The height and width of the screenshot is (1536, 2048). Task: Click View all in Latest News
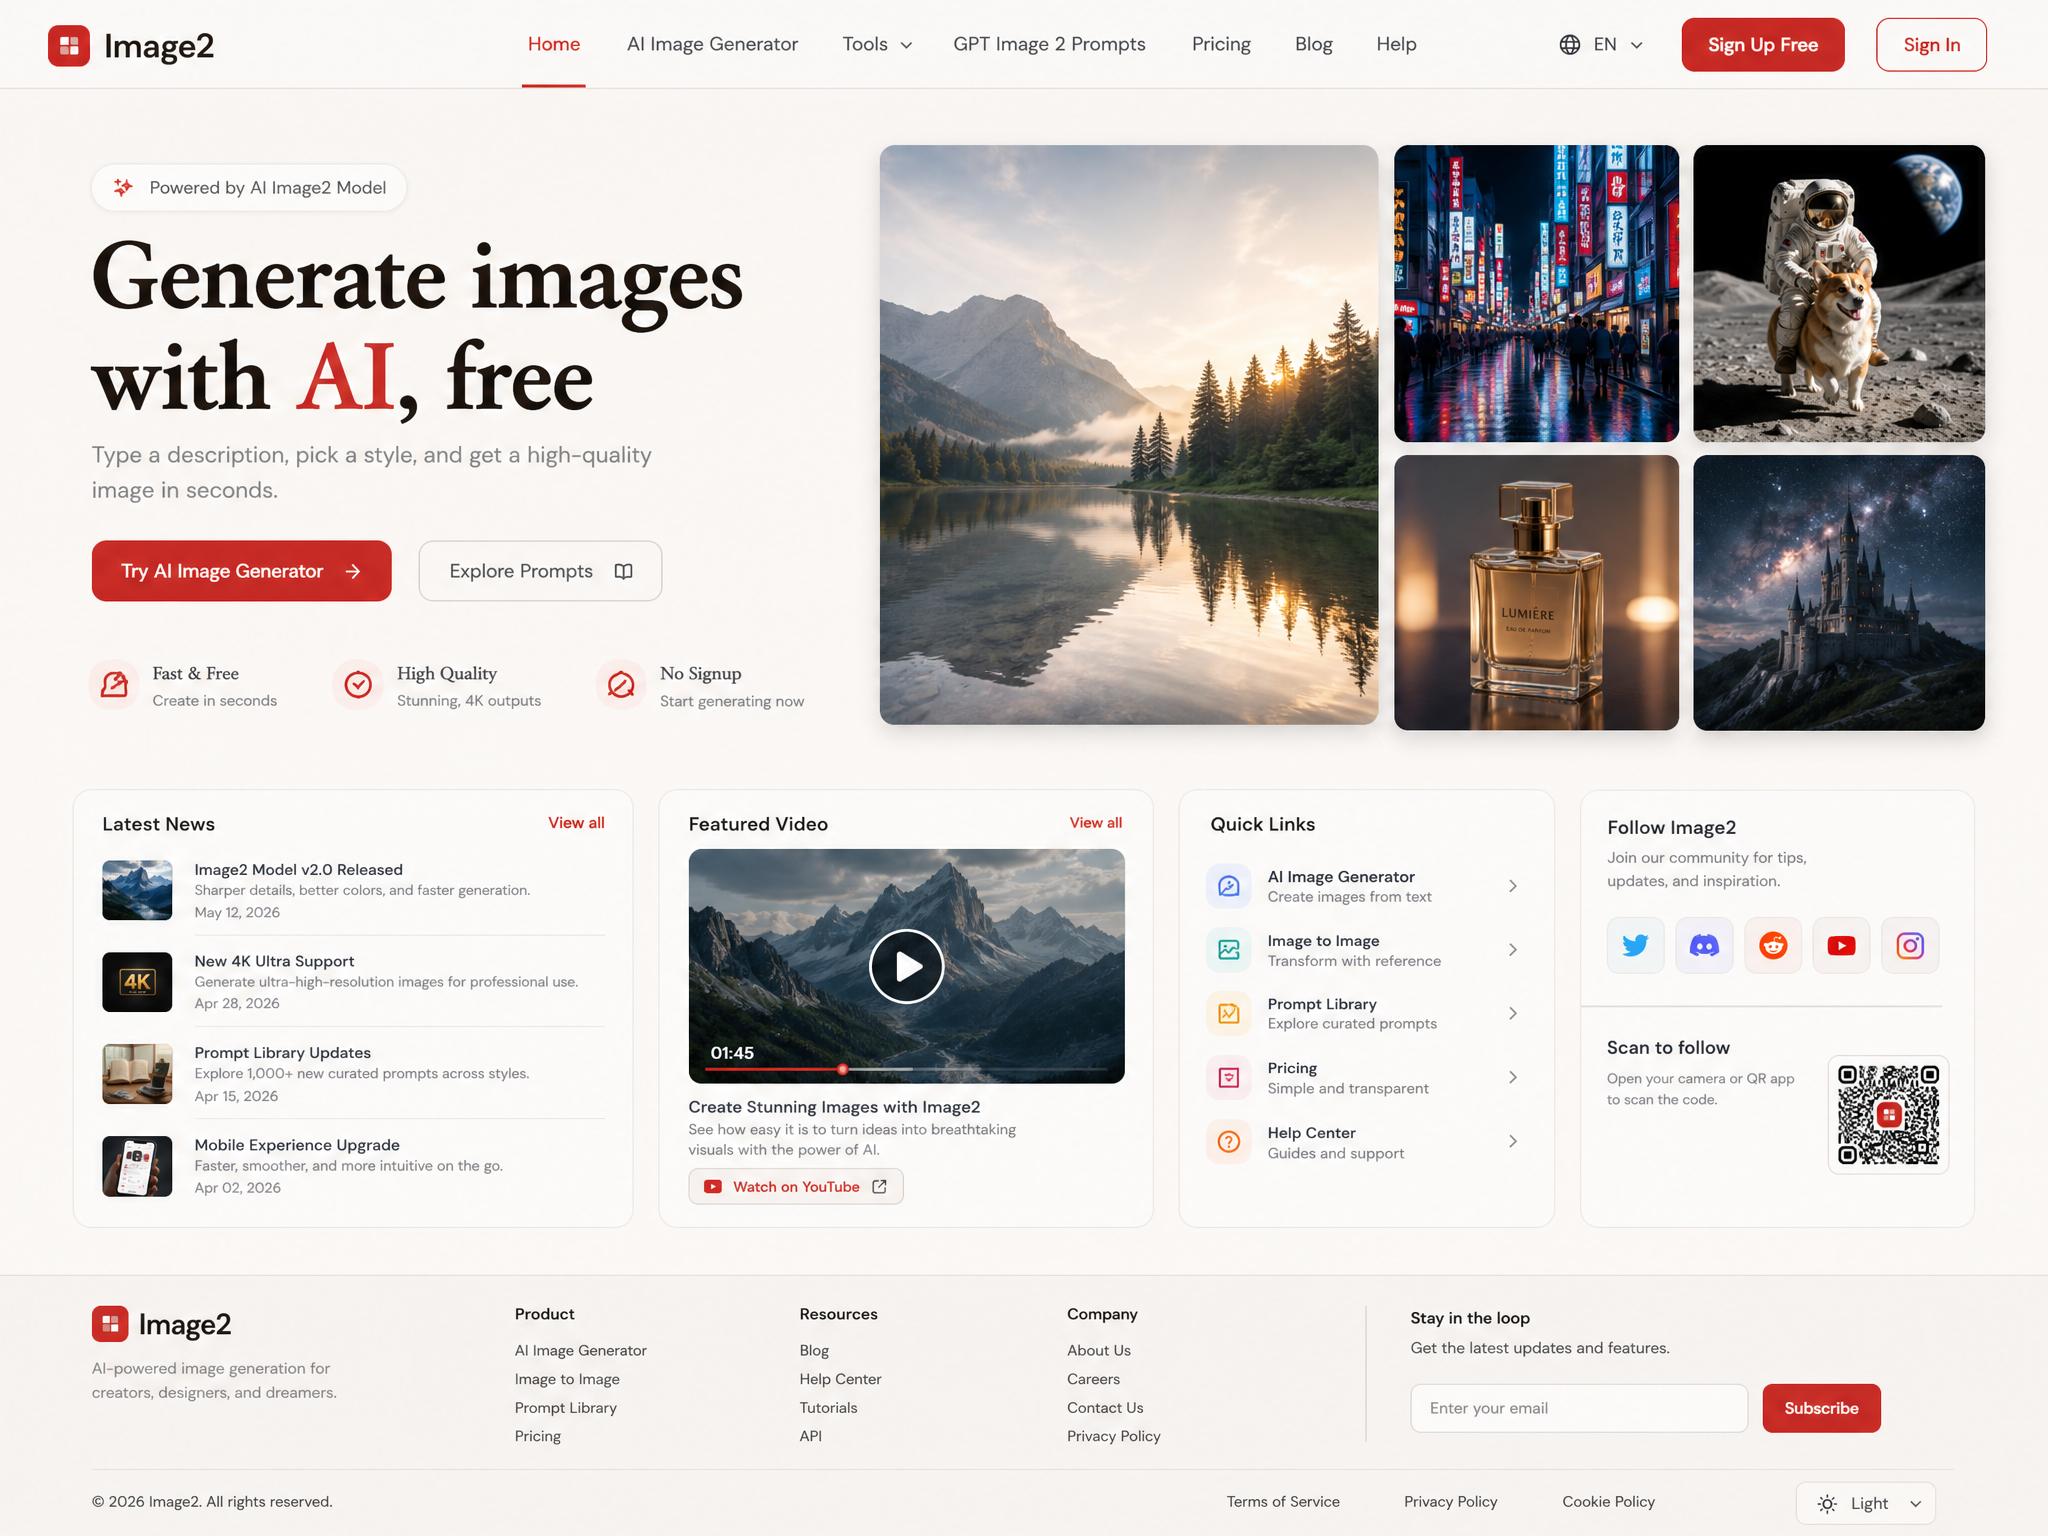(576, 823)
